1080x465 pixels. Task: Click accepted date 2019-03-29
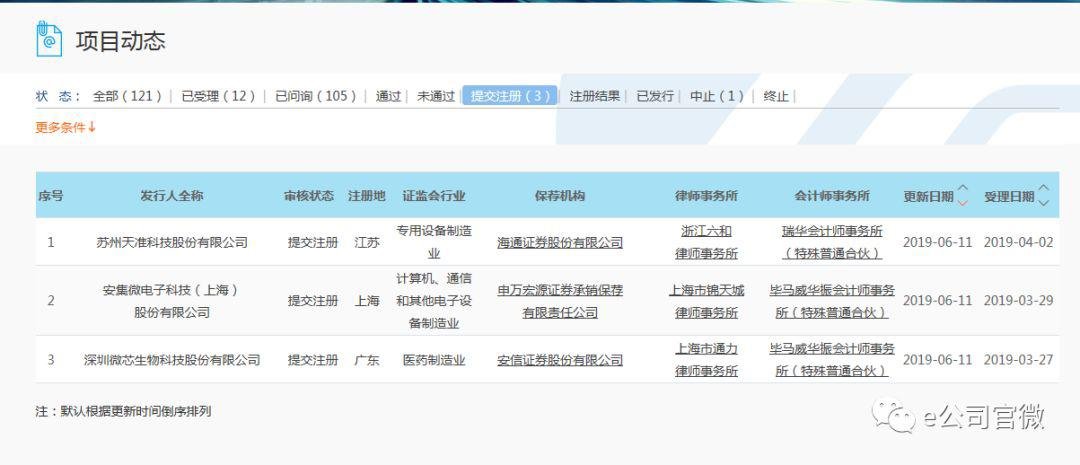pyautogui.click(x=1018, y=301)
